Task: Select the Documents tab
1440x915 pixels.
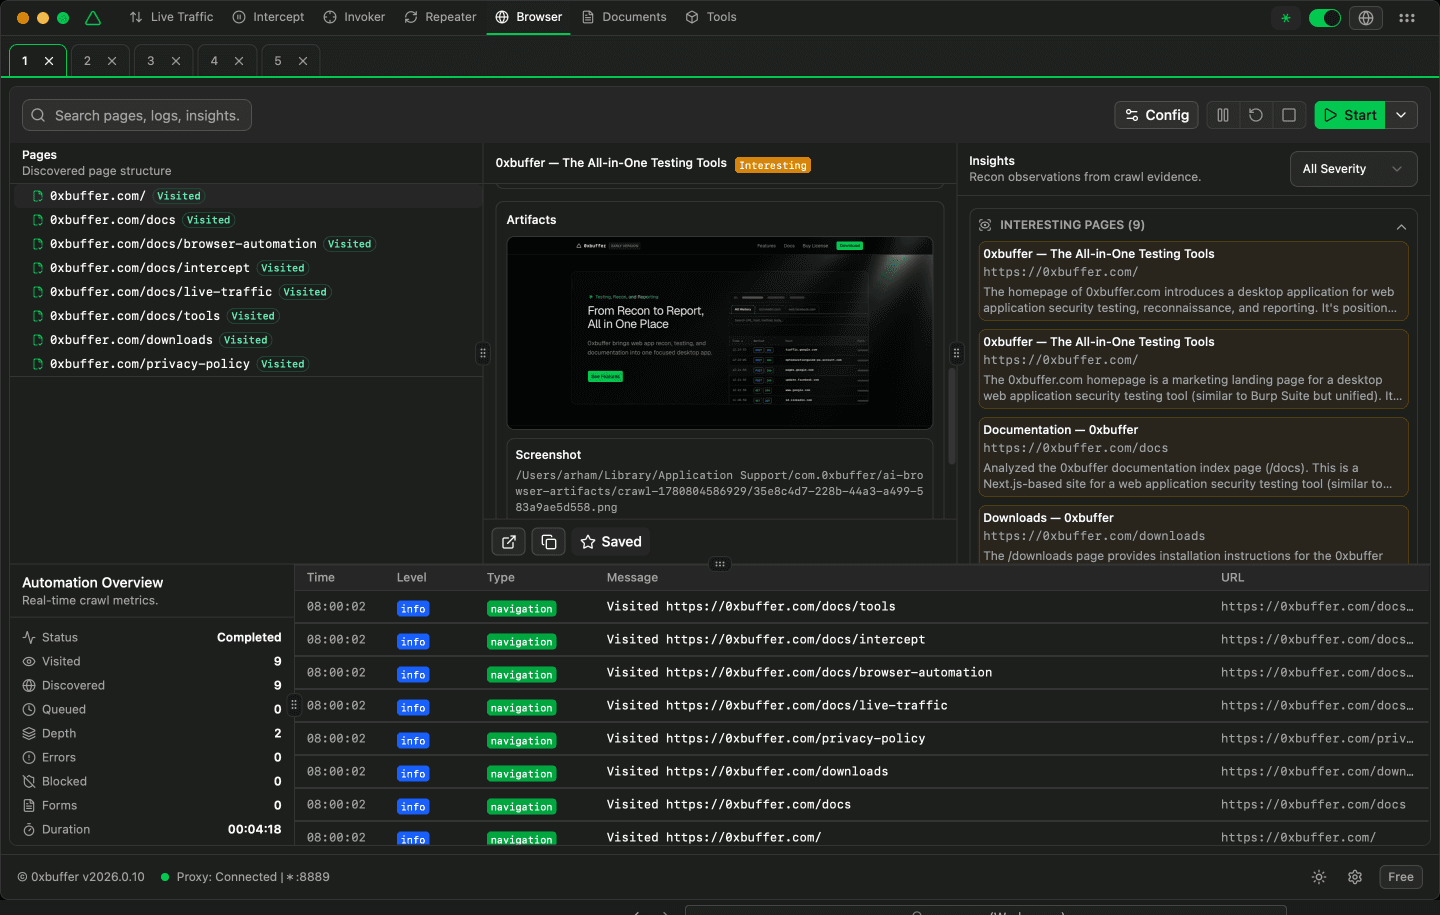Action: point(624,17)
